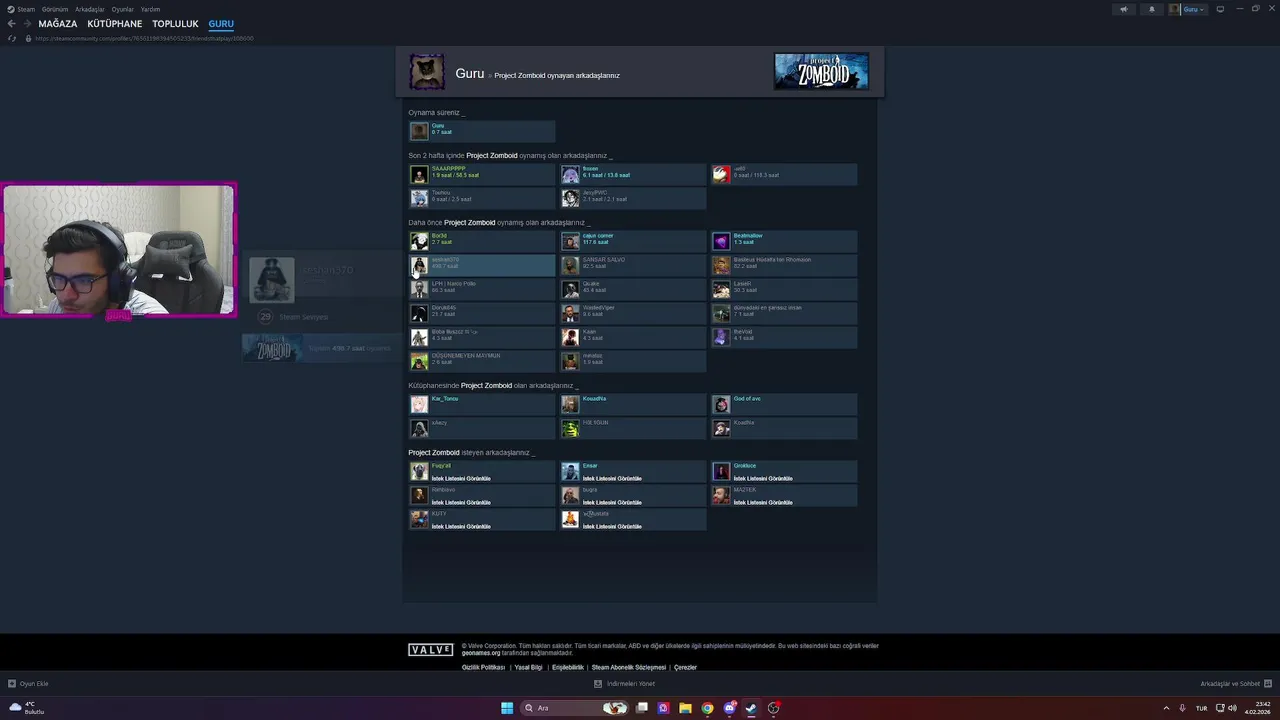
Task: Click the page URL address field
Action: [145, 38]
